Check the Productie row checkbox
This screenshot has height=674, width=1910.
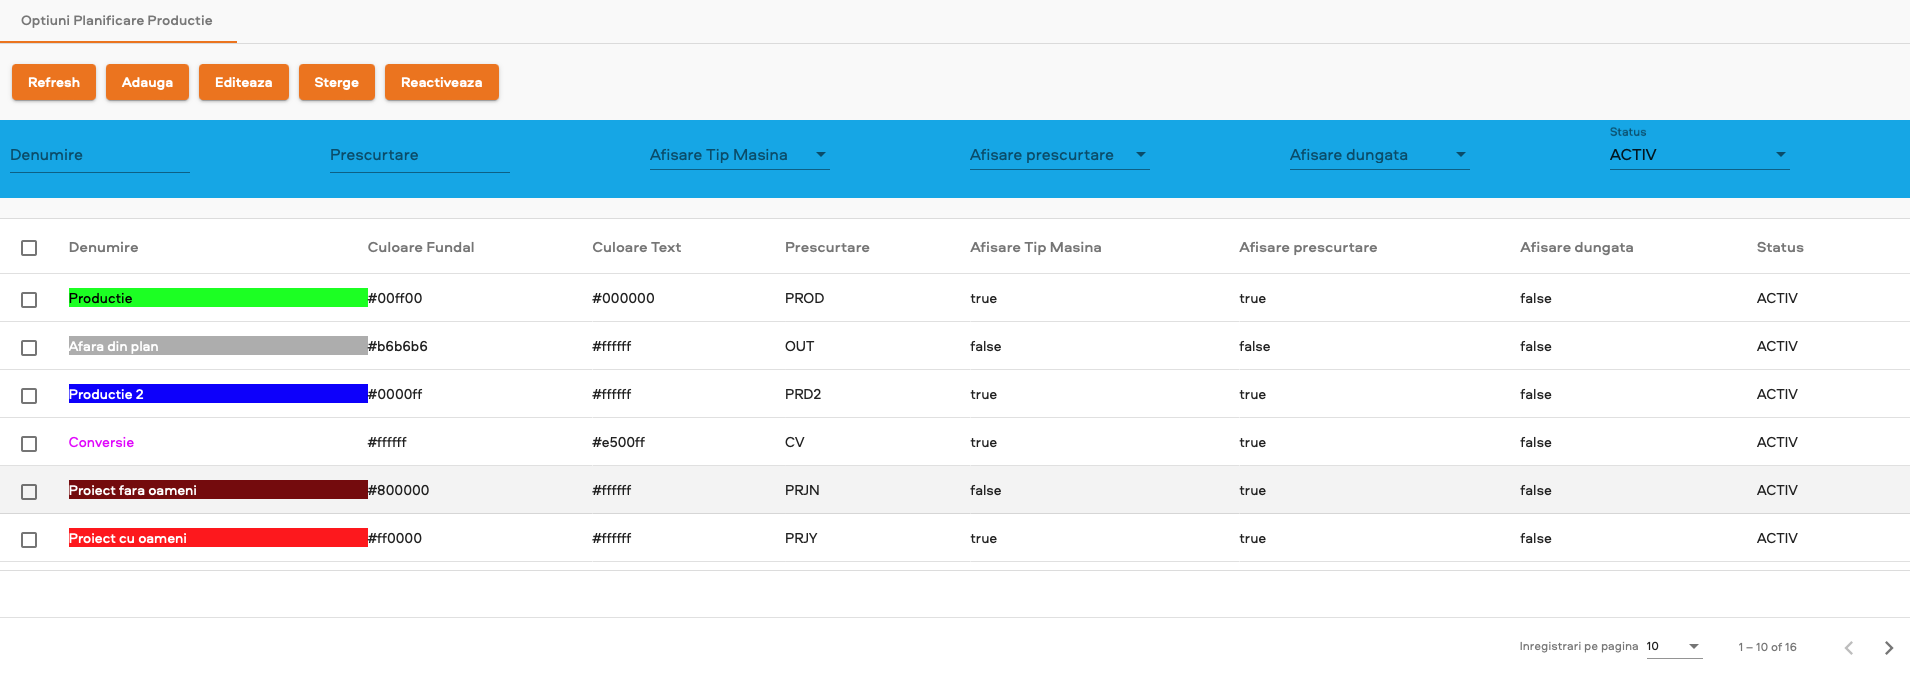coord(29,299)
